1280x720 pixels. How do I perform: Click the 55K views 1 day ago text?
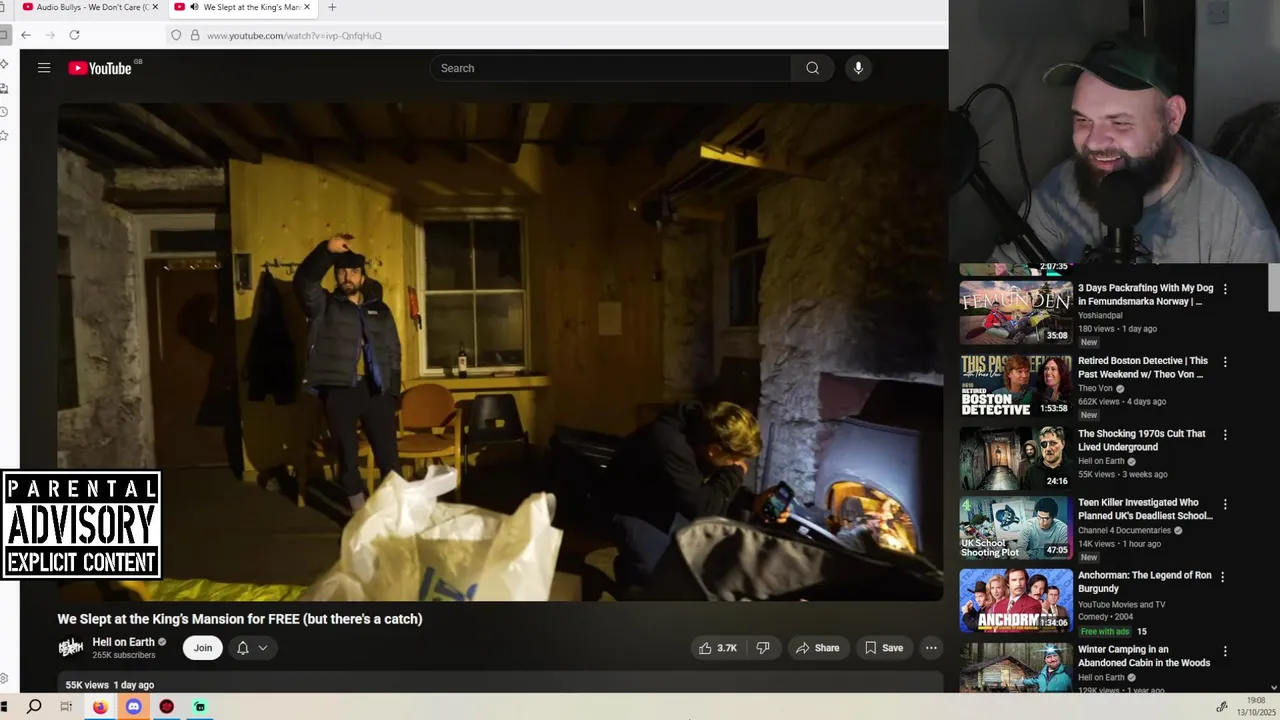click(110, 685)
